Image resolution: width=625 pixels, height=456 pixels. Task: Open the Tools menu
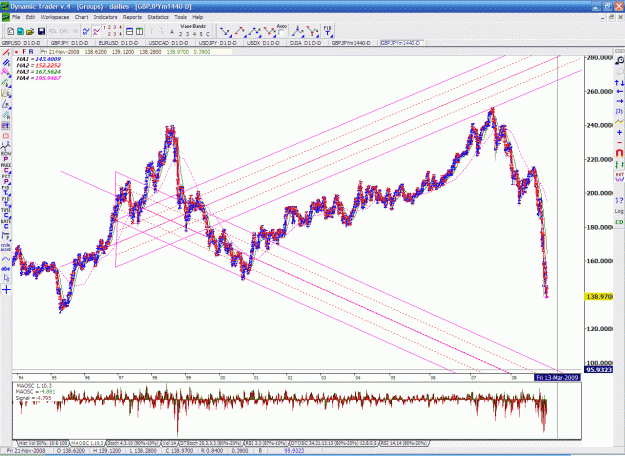[181, 17]
